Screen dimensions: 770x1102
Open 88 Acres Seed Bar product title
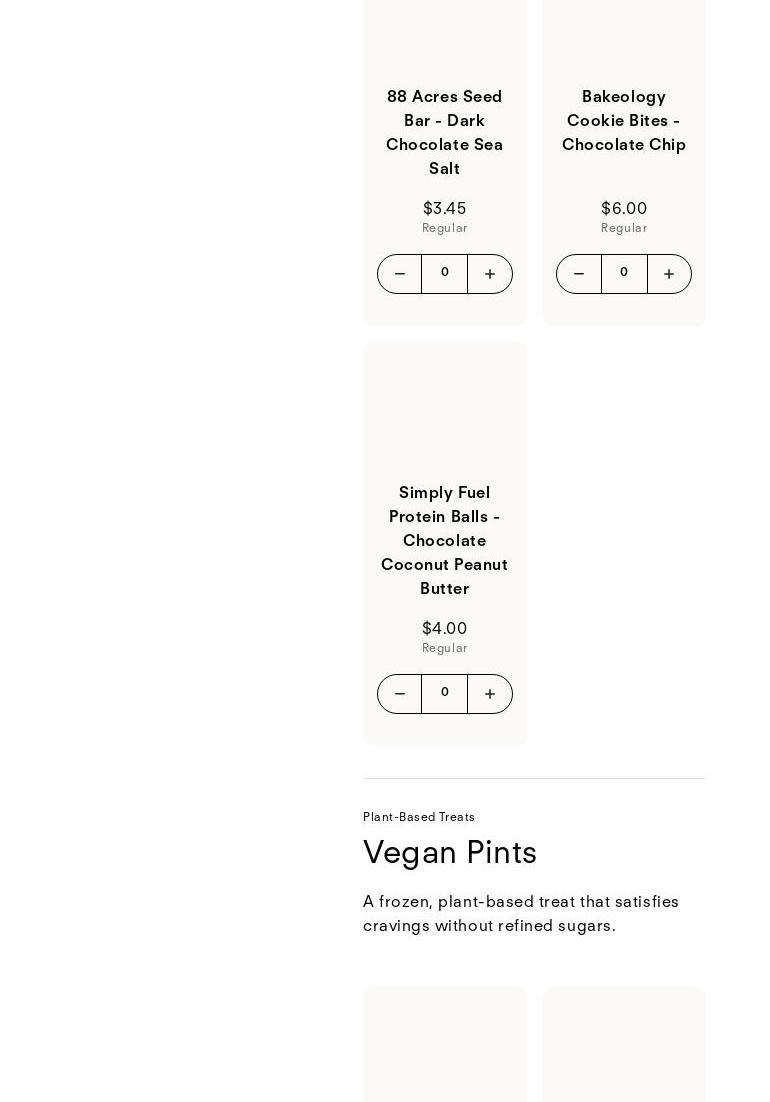point(445,132)
